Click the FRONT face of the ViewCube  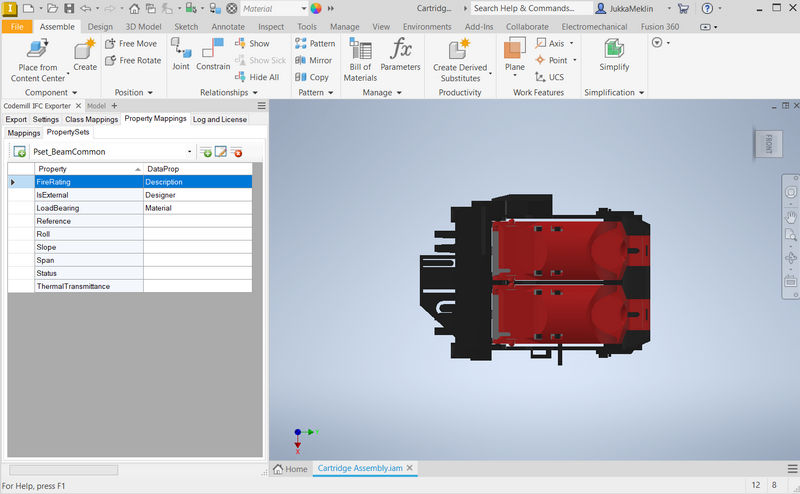pos(767,143)
